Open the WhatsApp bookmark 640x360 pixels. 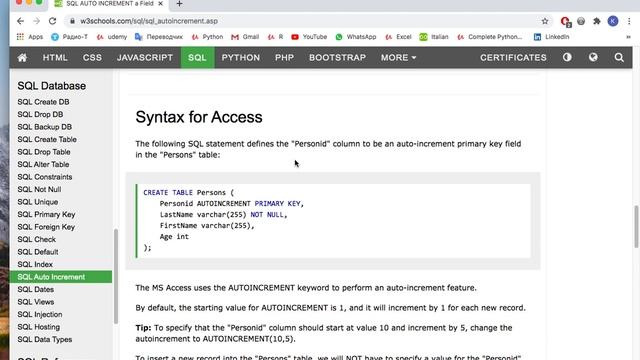click(356, 37)
